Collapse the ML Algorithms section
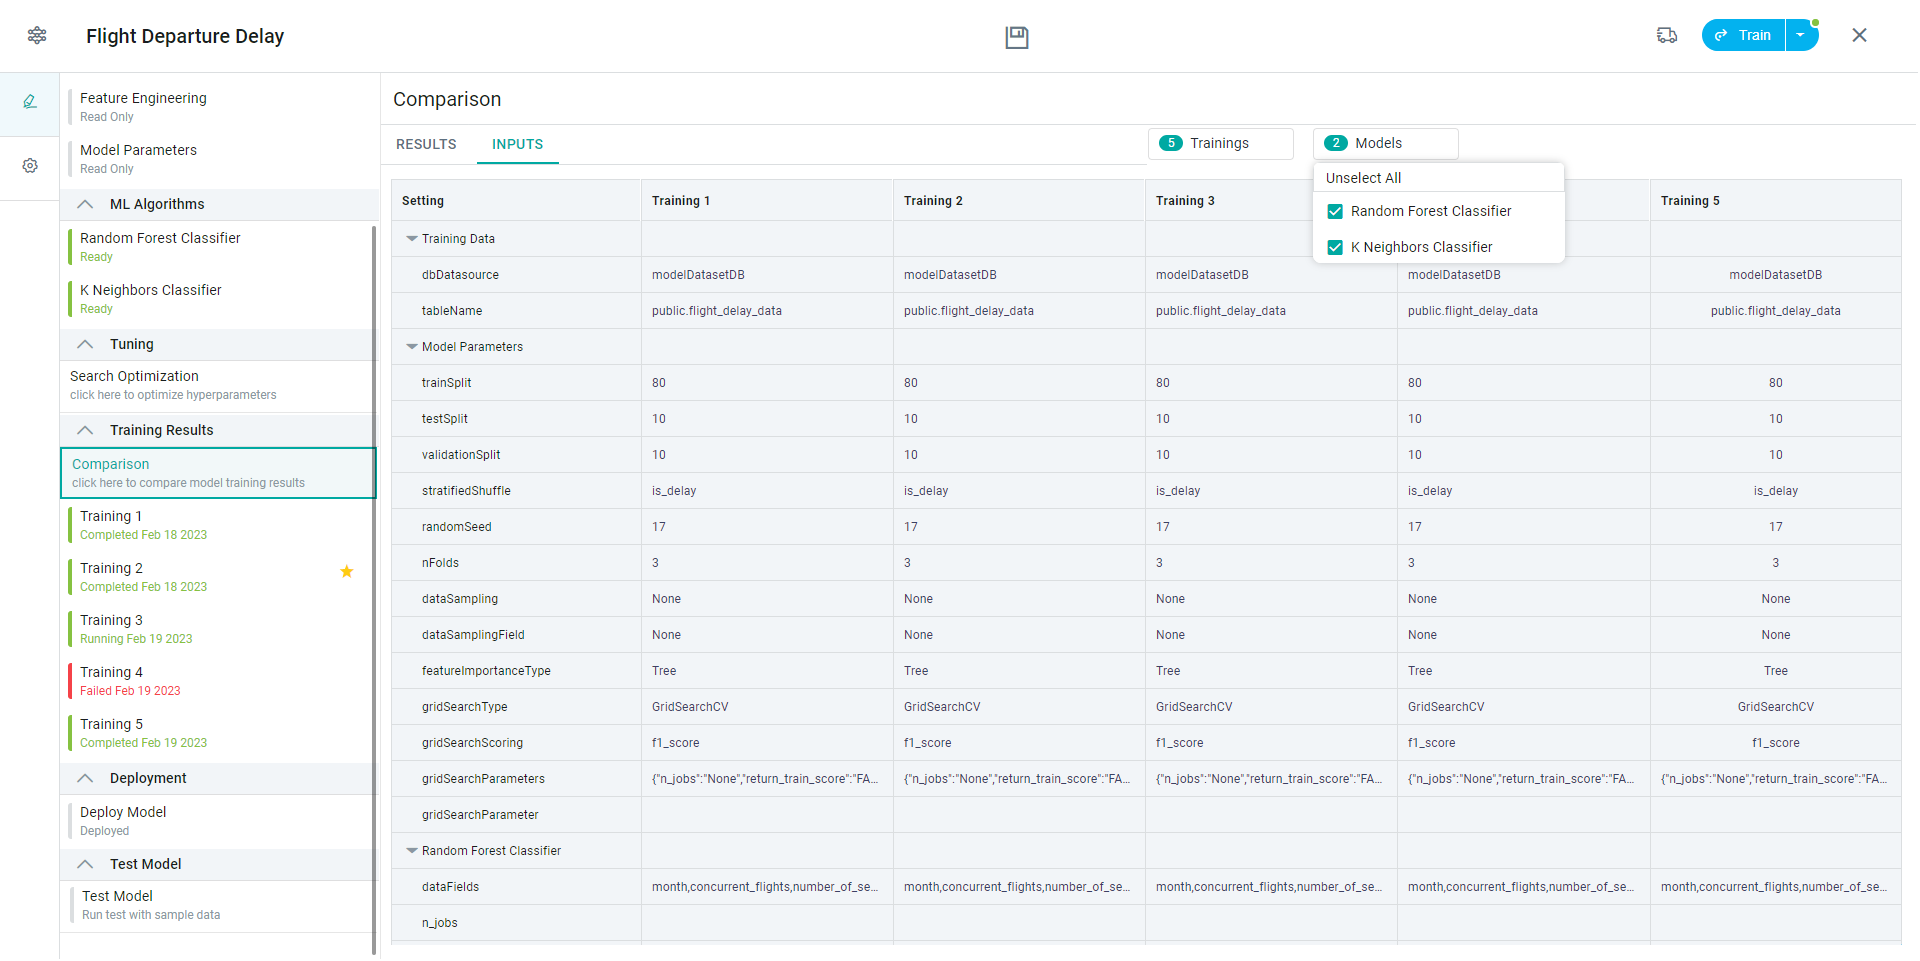 (86, 204)
